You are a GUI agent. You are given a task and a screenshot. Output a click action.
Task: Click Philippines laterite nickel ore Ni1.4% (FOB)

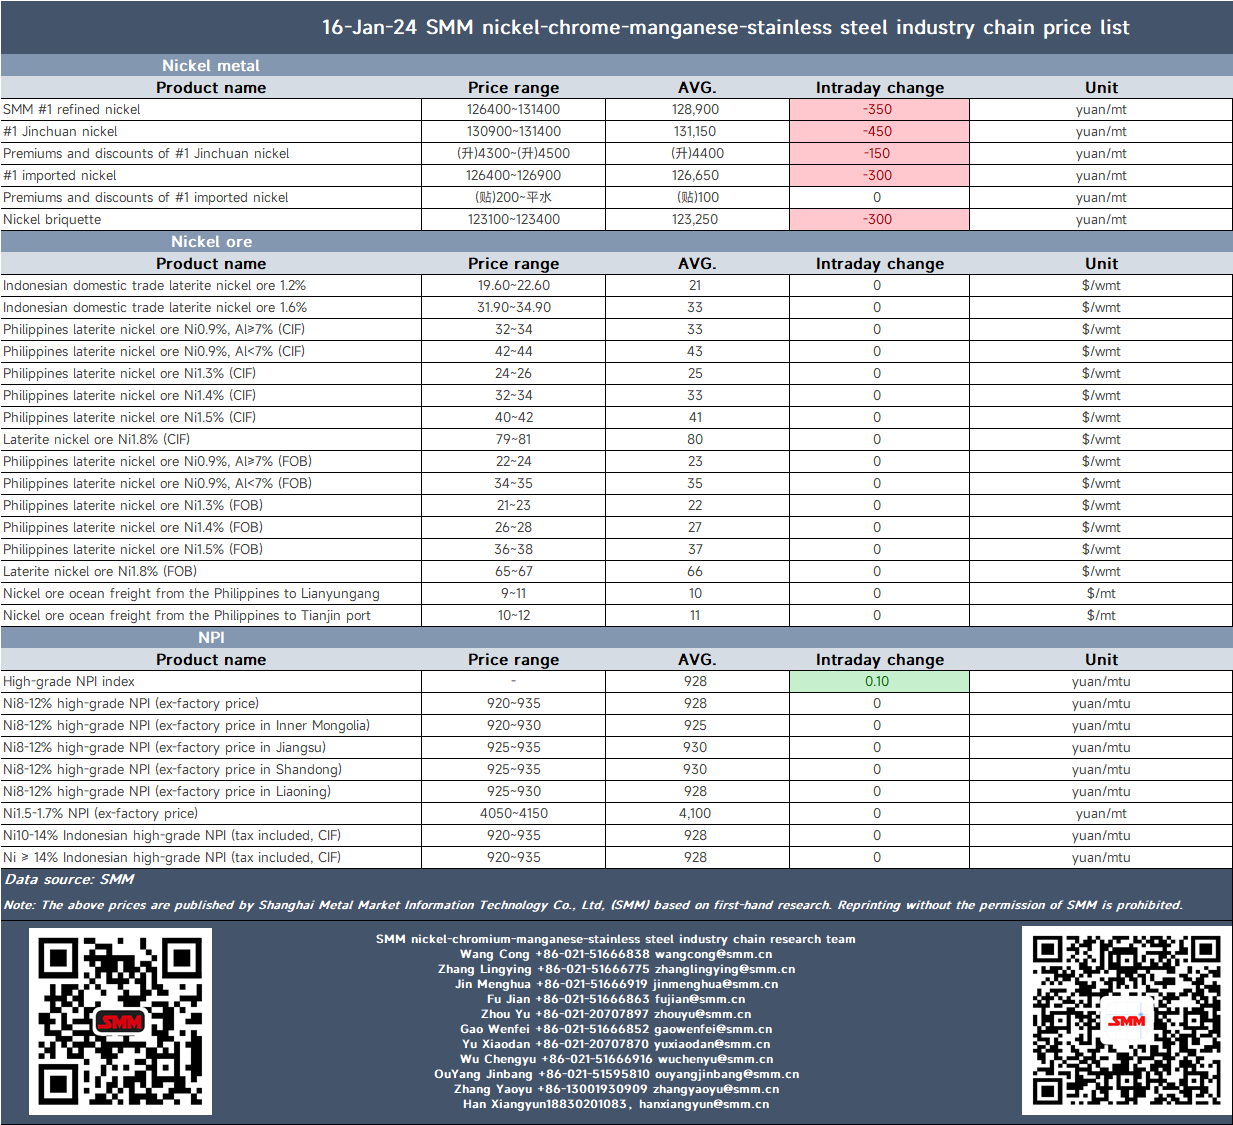(133, 527)
